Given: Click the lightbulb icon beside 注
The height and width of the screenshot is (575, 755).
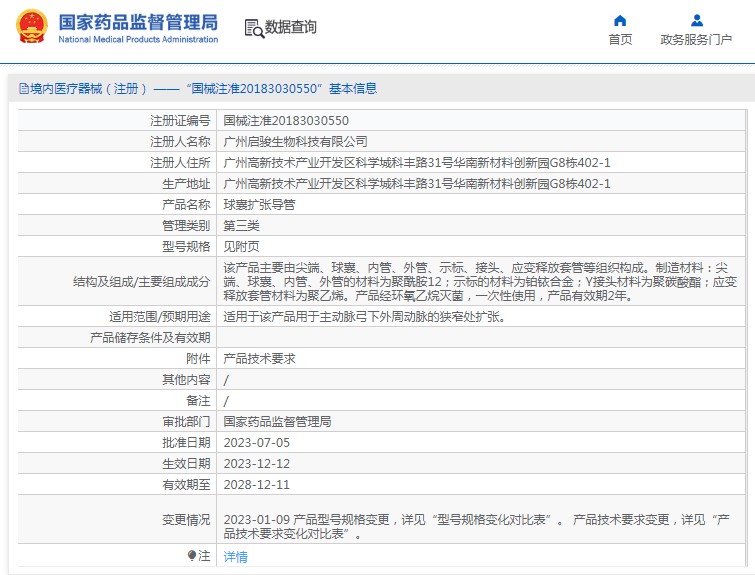Looking at the screenshot, I should point(192,556).
